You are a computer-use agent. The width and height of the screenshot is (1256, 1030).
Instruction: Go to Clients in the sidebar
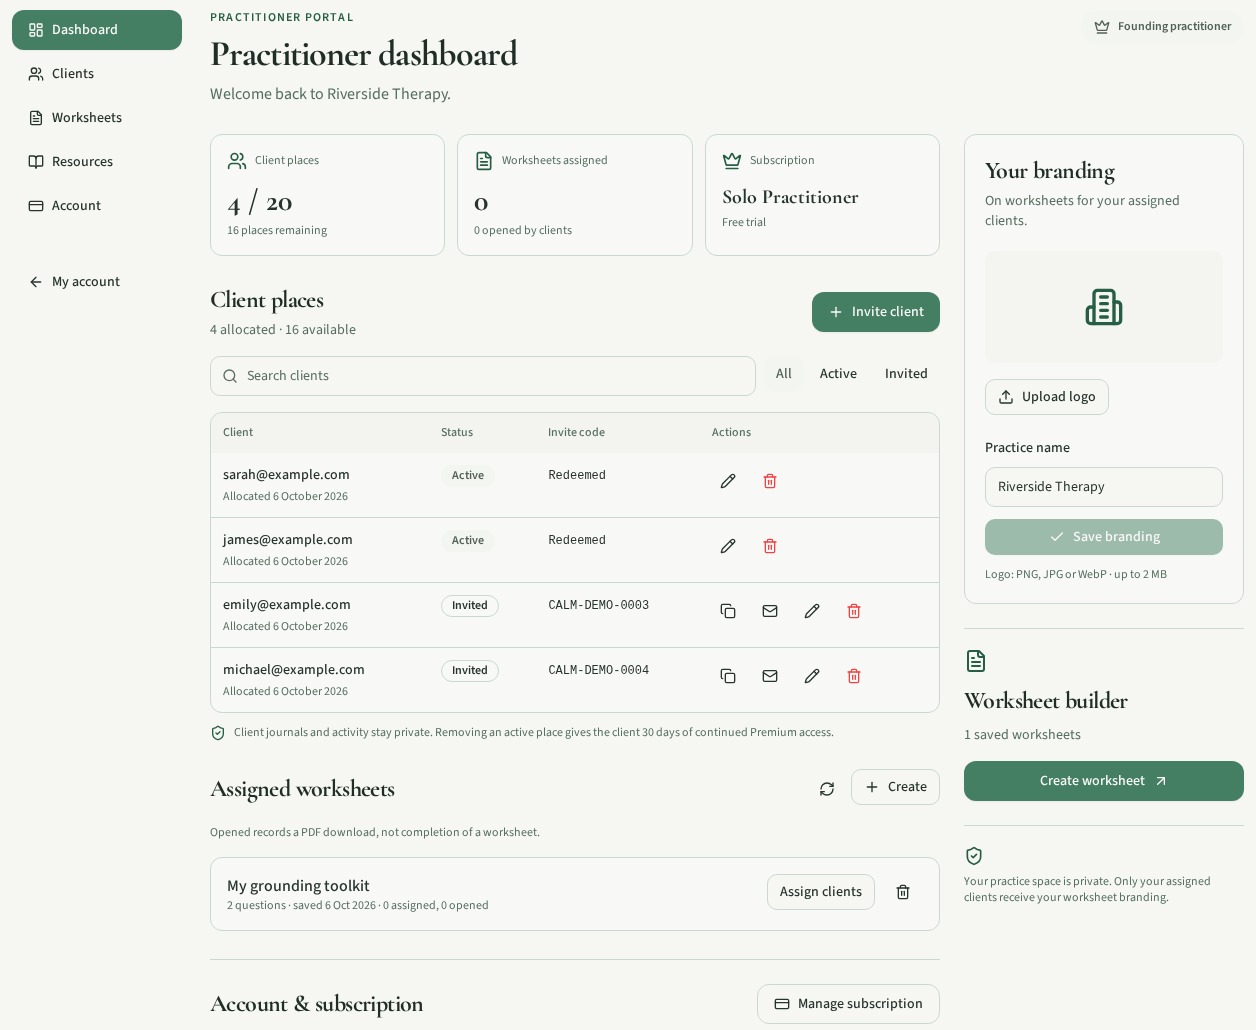coord(97,74)
